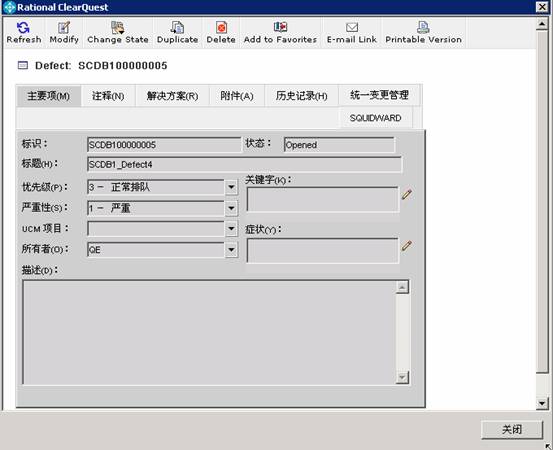Click inside the 描述 description text area

point(209,332)
